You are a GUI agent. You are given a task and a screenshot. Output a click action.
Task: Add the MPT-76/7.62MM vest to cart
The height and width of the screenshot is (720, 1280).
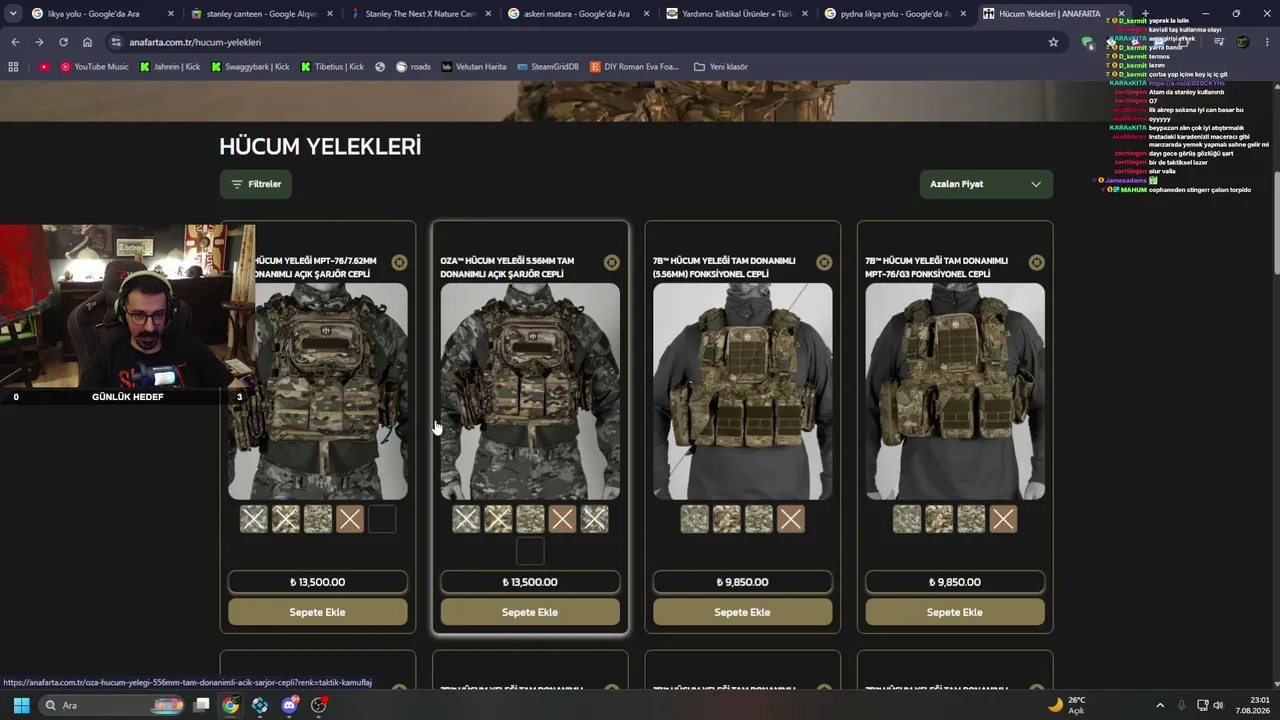(x=318, y=612)
